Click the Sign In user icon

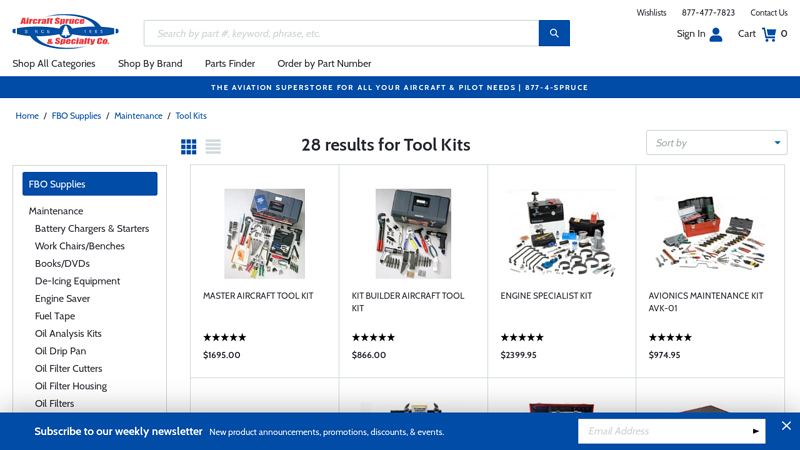point(716,34)
